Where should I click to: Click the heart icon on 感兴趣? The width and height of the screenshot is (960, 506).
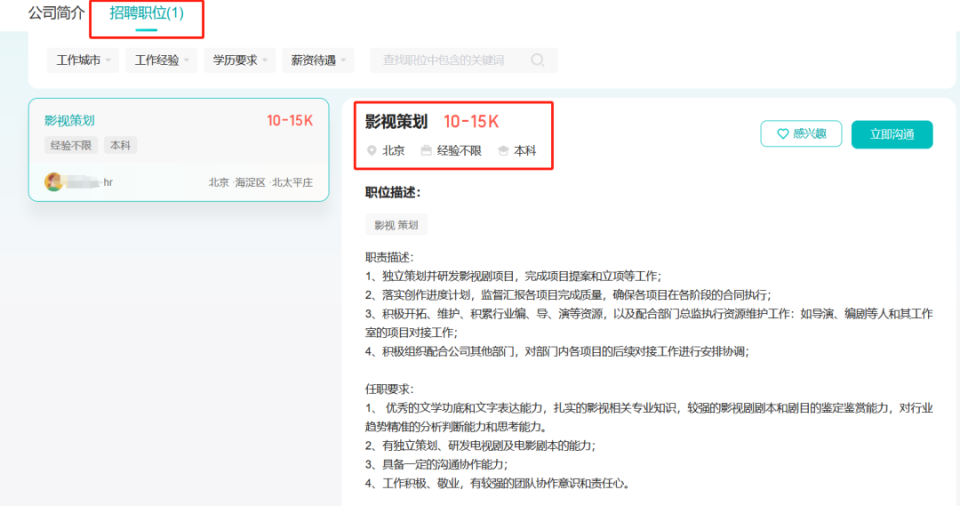[x=782, y=134]
